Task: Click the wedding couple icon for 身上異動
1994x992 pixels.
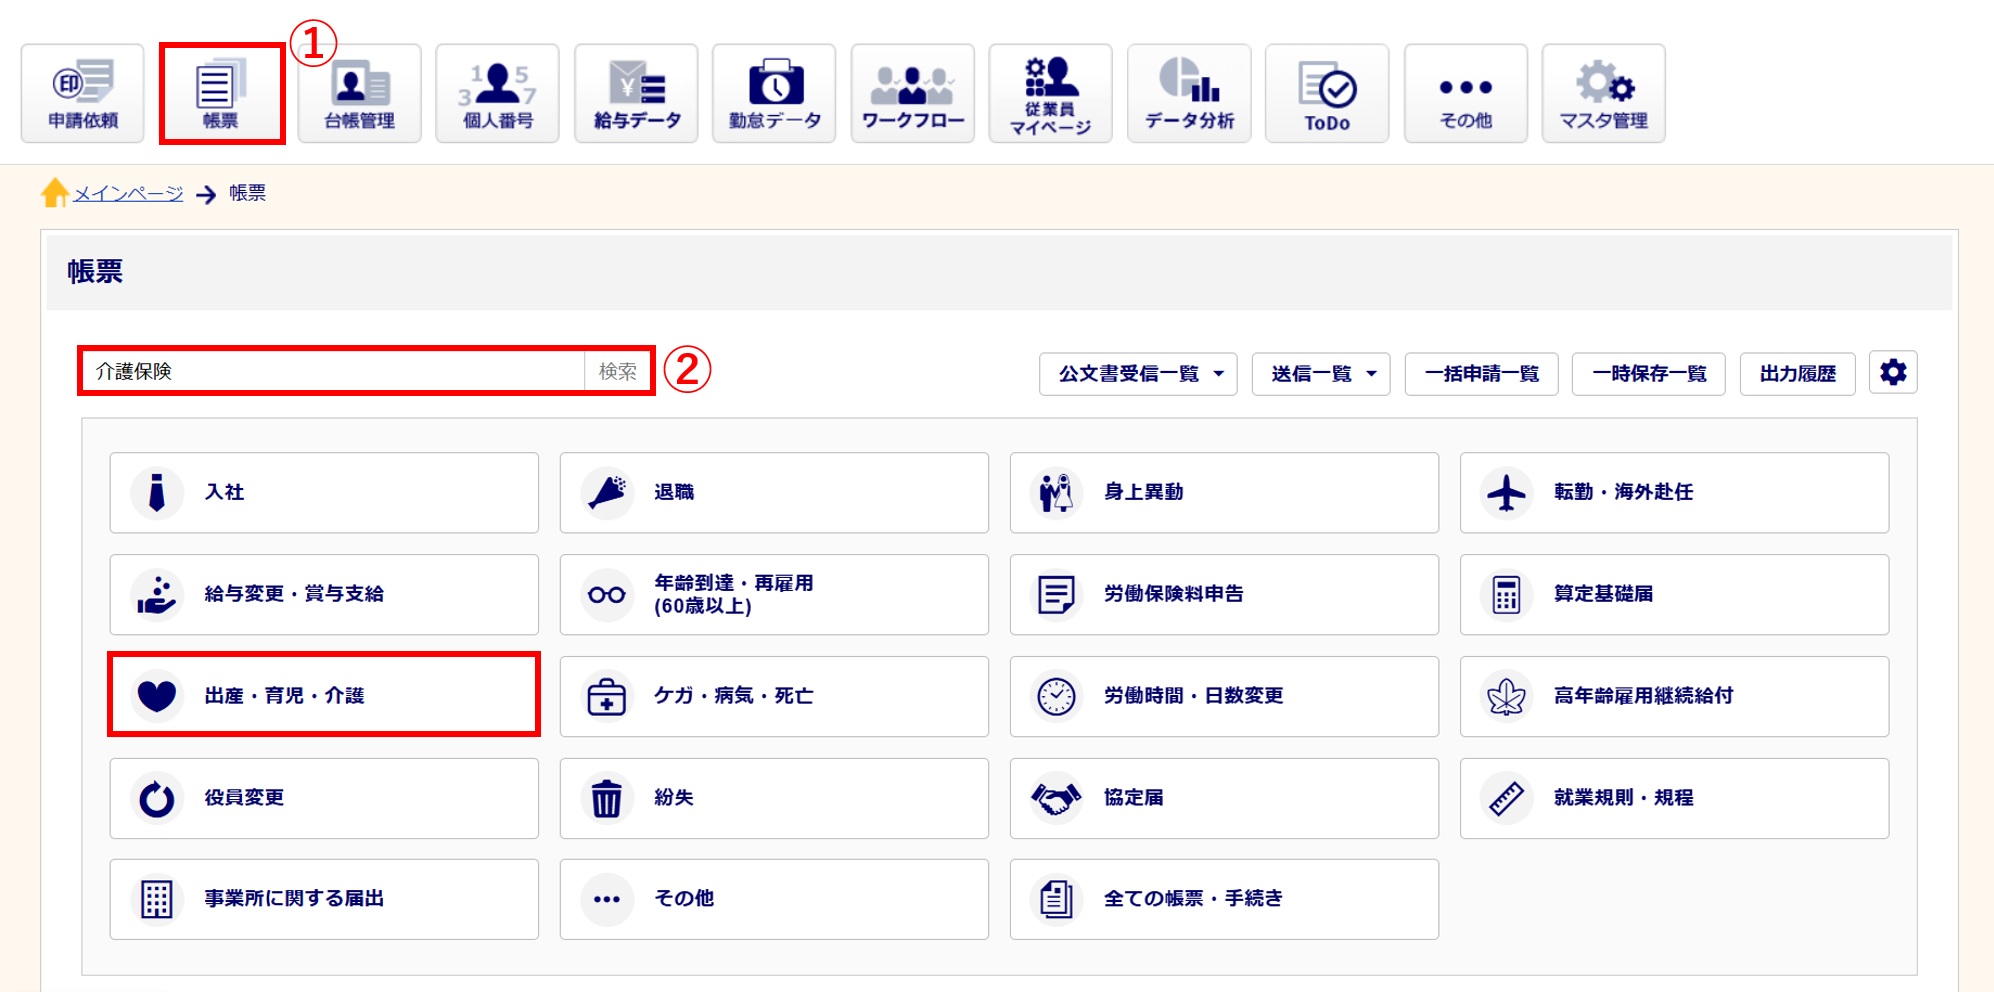Action: 1056,492
